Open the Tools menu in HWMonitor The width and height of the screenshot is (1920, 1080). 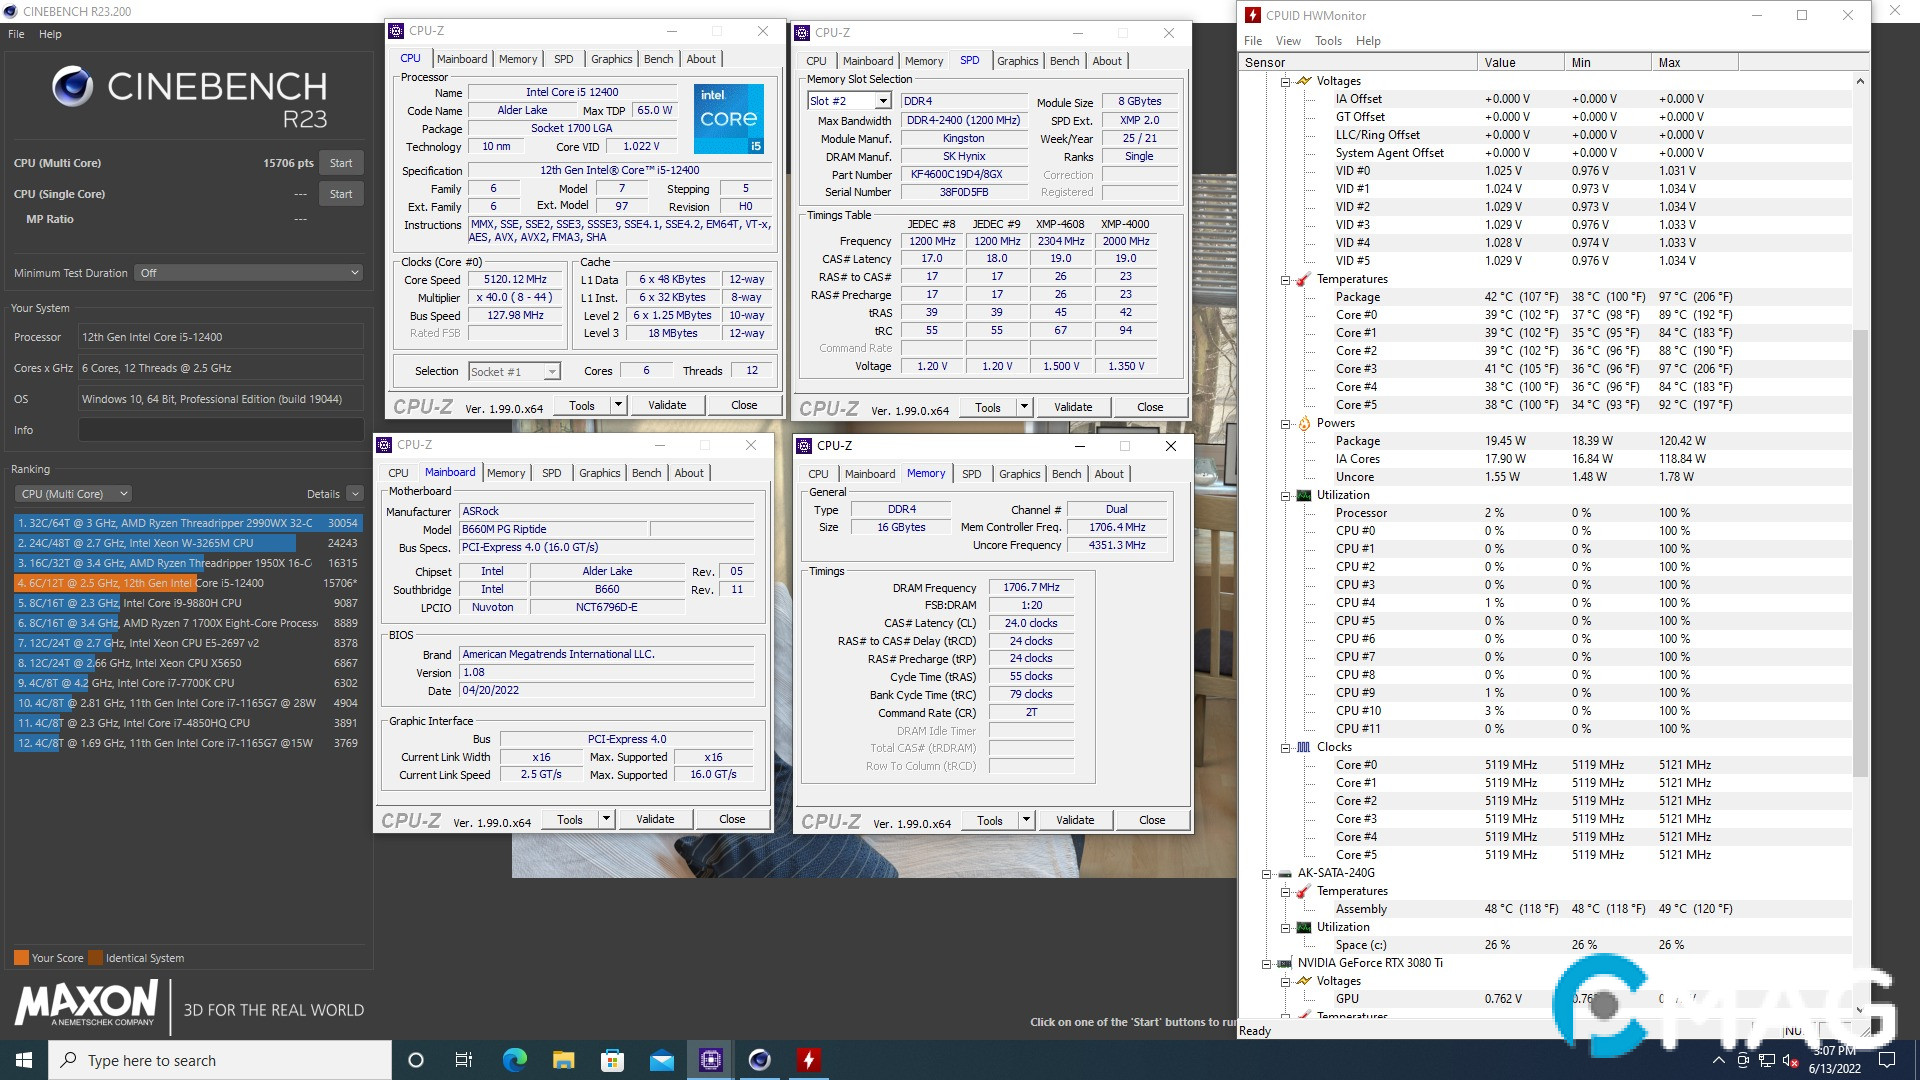[1328, 41]
